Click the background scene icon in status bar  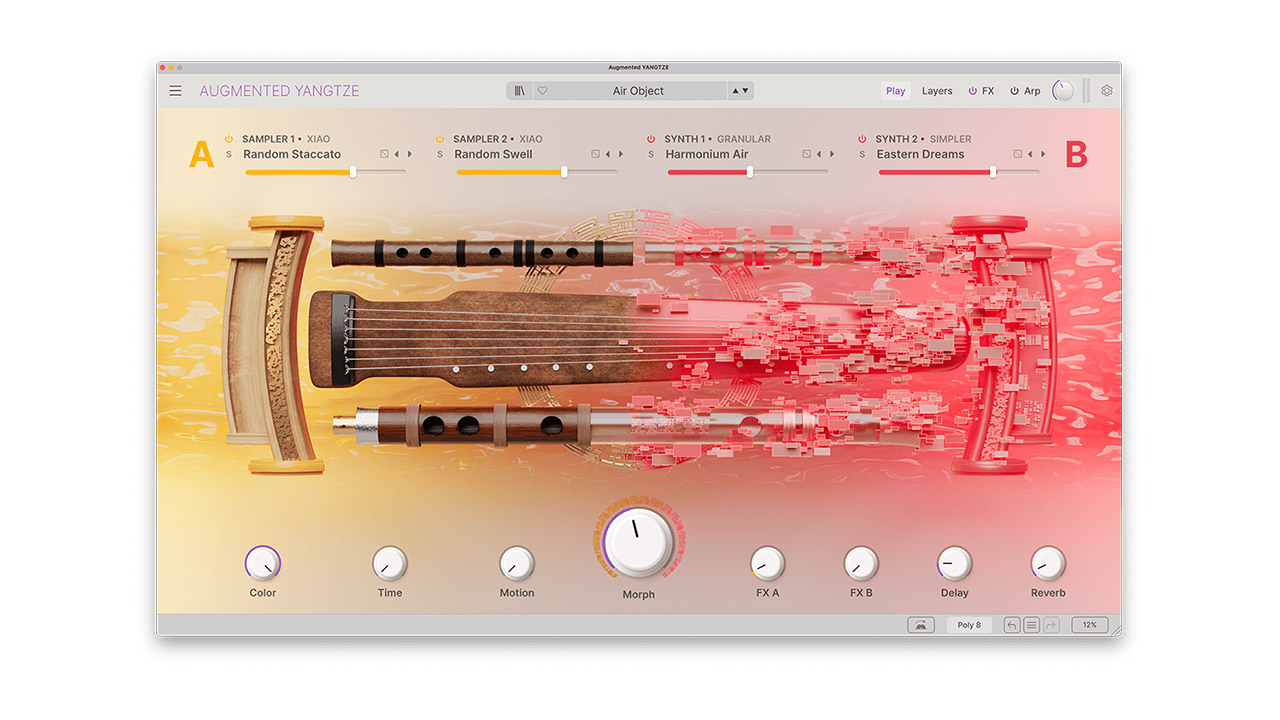click(x=921, y=625)
